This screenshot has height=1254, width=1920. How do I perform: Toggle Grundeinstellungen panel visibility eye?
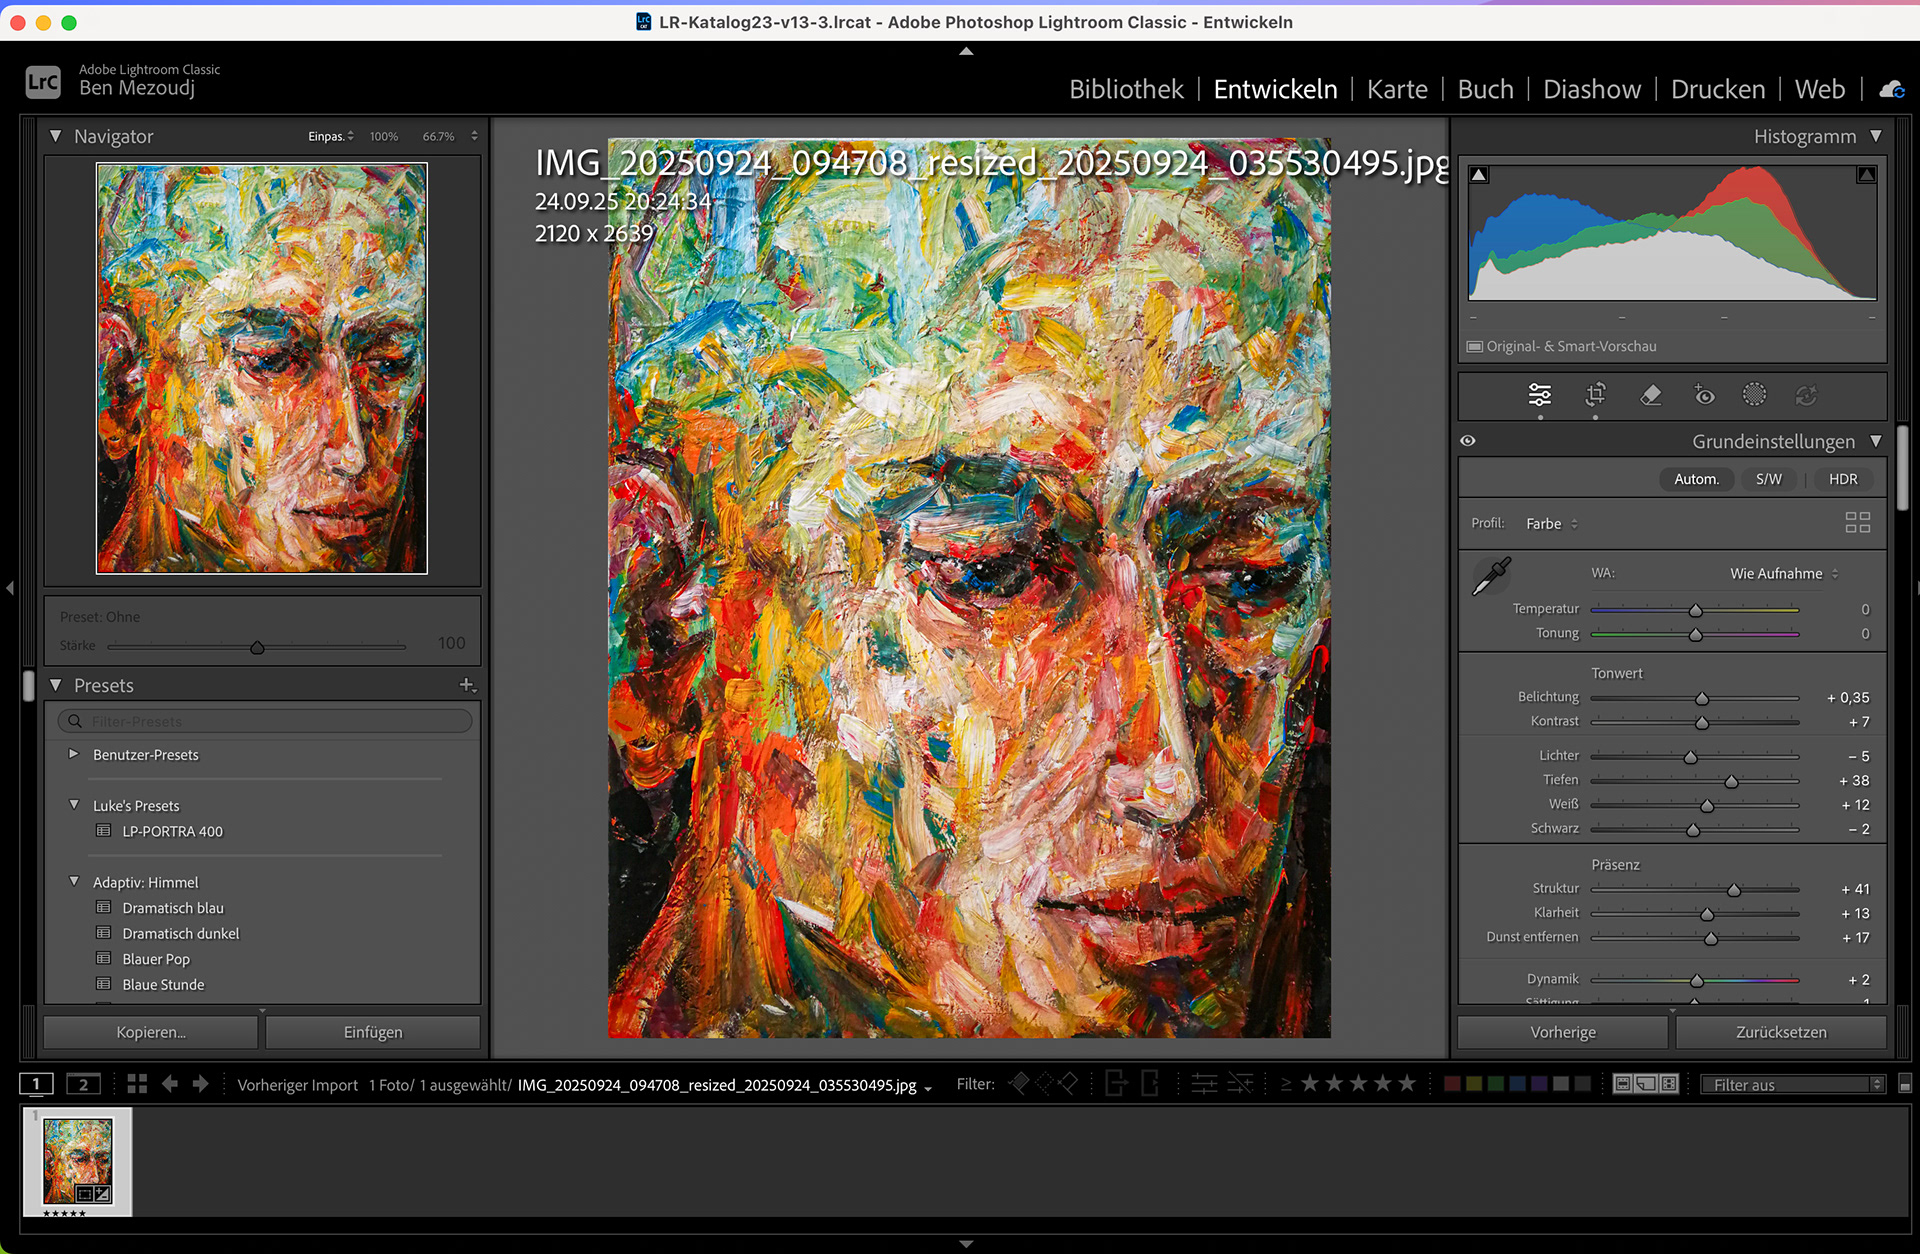[x=1468, y=441]
